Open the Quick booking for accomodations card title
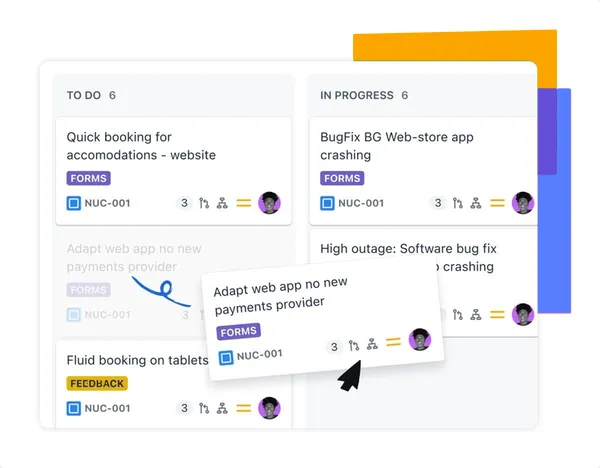The height and width of the screenshot is (468, 600). tap(140, 146)
